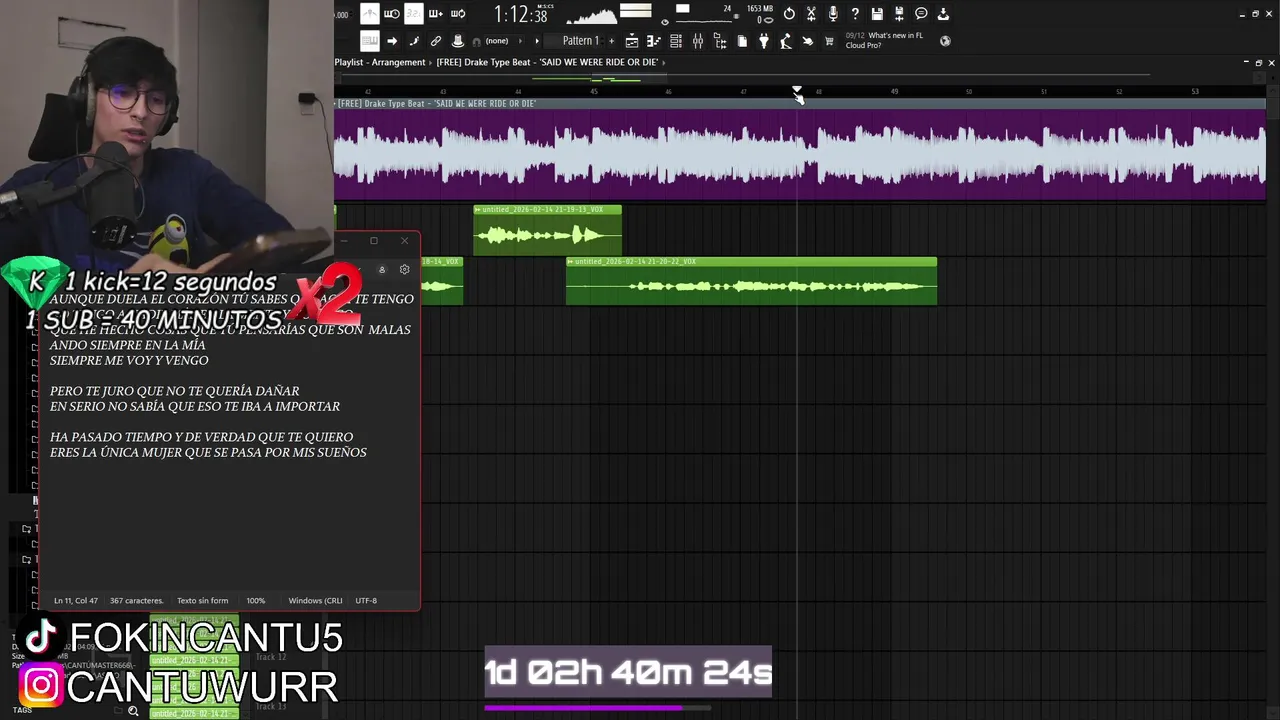Click the export/download render icon
Screen dimensions: 1280x720
[943, 14]
